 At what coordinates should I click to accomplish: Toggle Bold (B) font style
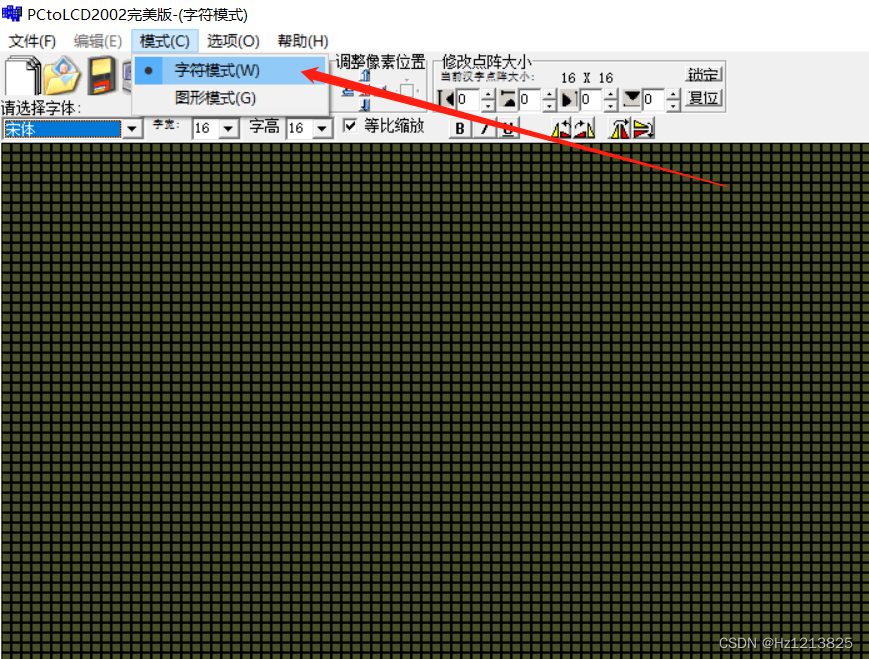[459, 129]
